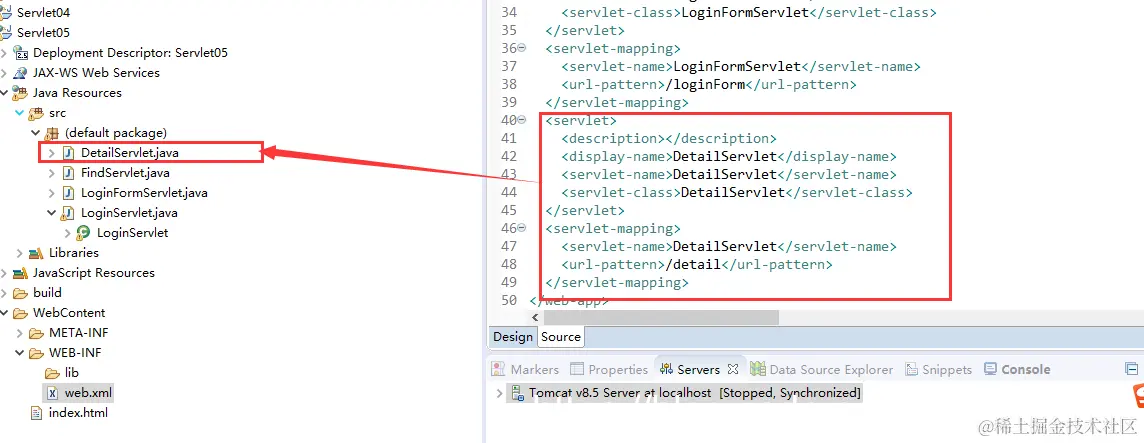Click the horizontal scrollbar left arrow
Screen dimensions: 1144x443
tap(536, 317)
